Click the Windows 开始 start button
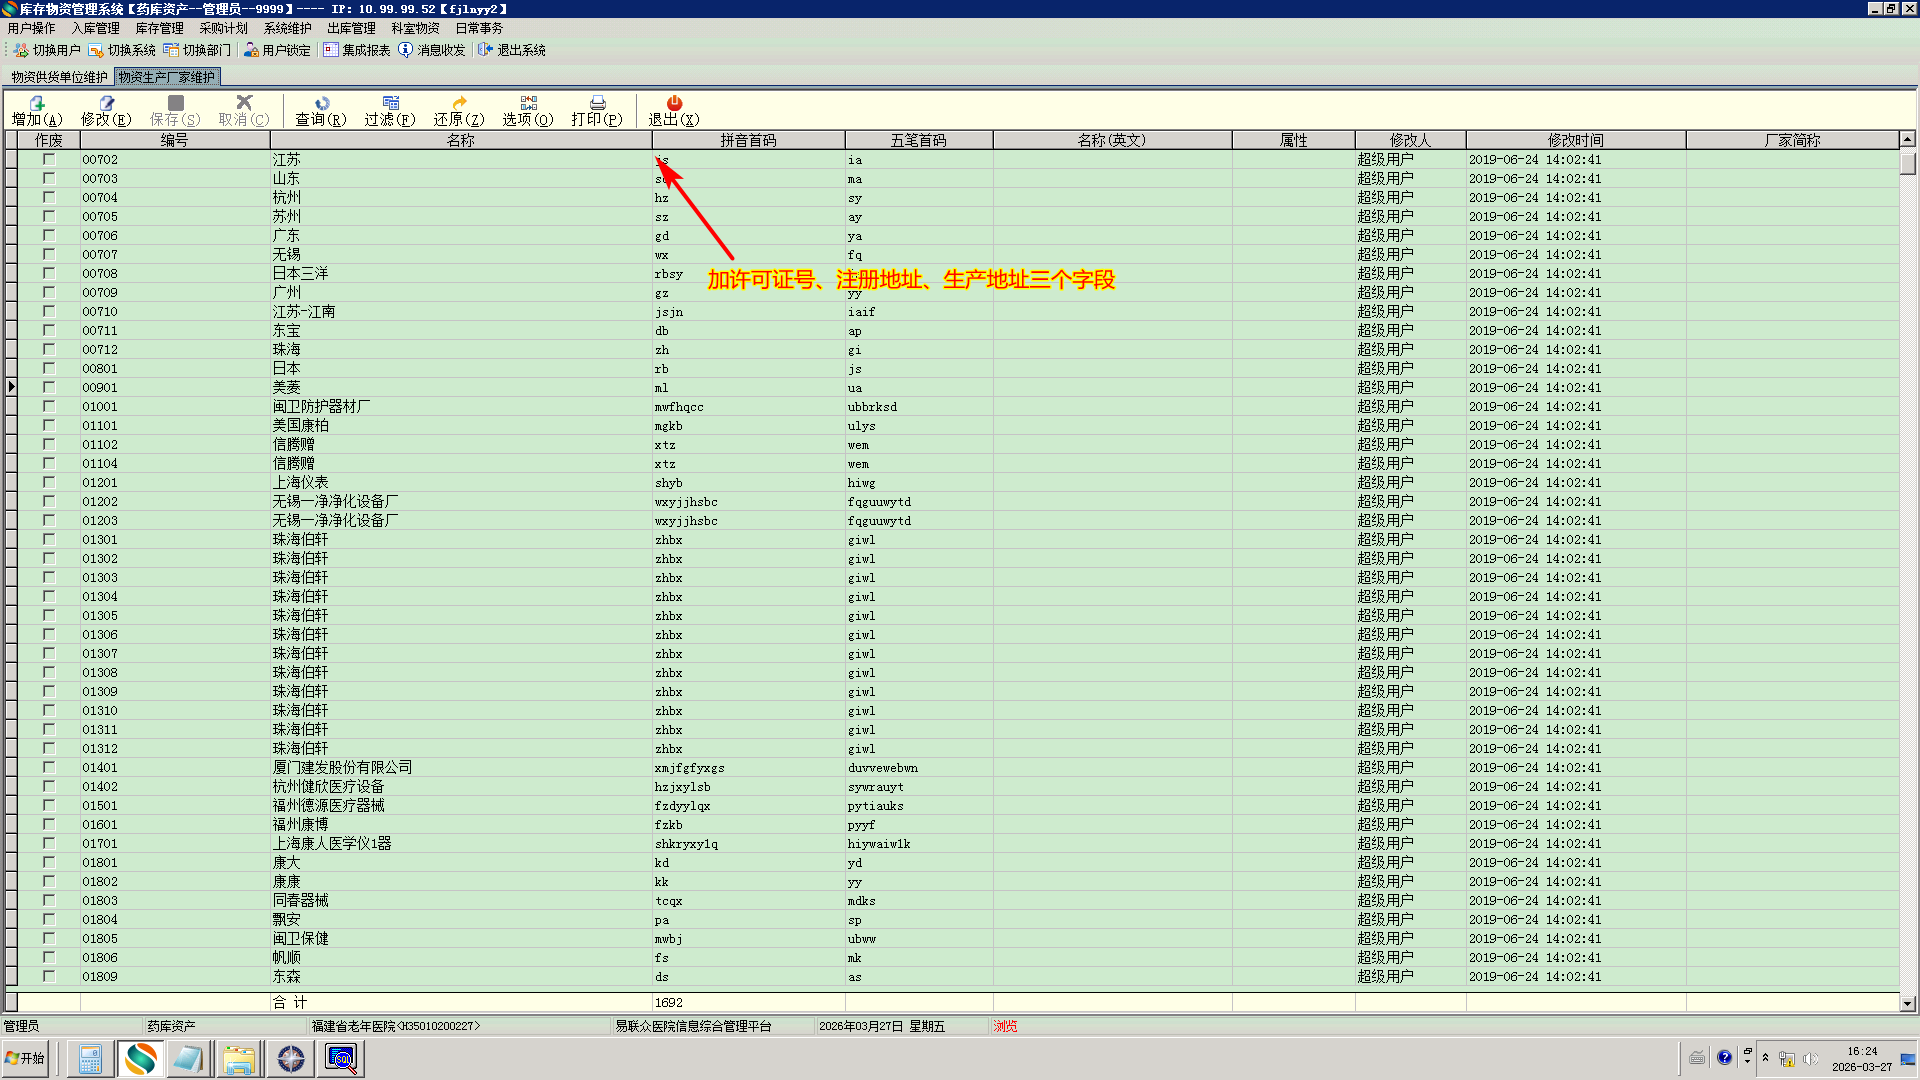The image size is (1920, 1080). 26,1058
